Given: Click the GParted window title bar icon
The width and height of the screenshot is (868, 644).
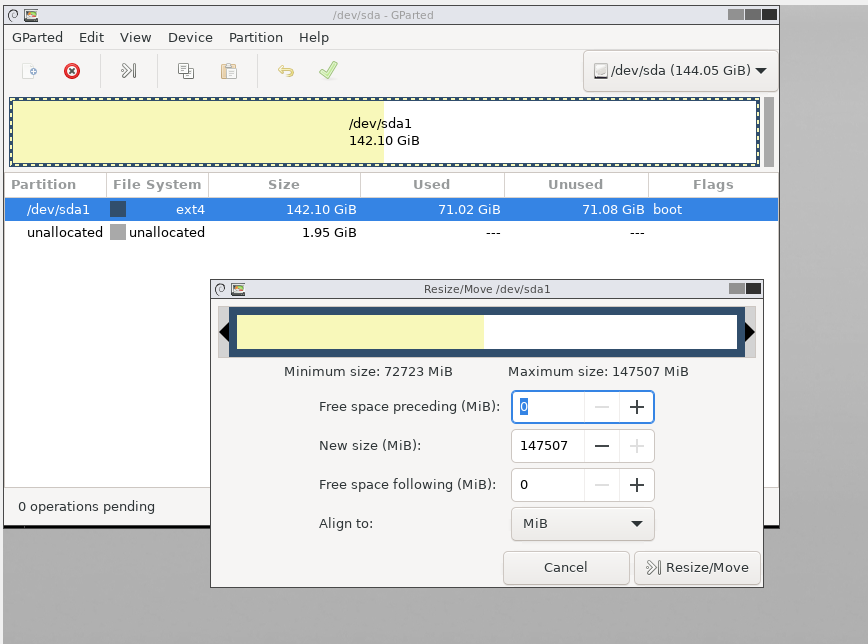Looking at the screenshot, I should point(31,14).
